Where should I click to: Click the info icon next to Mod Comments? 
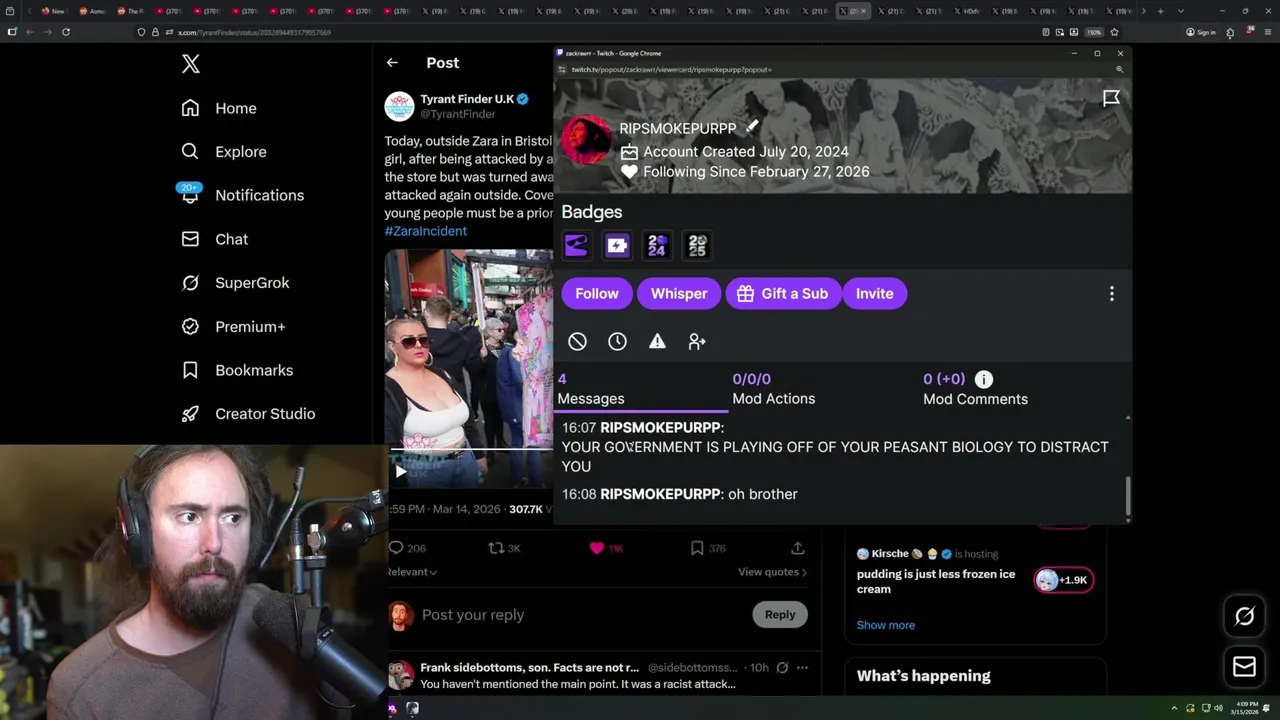coord(984,379)
